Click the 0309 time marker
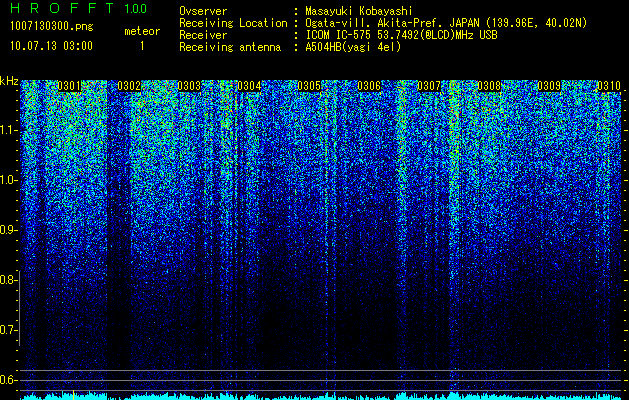This screenshot has width=629, height=400. pyautogui.click(x=549, y=86)
